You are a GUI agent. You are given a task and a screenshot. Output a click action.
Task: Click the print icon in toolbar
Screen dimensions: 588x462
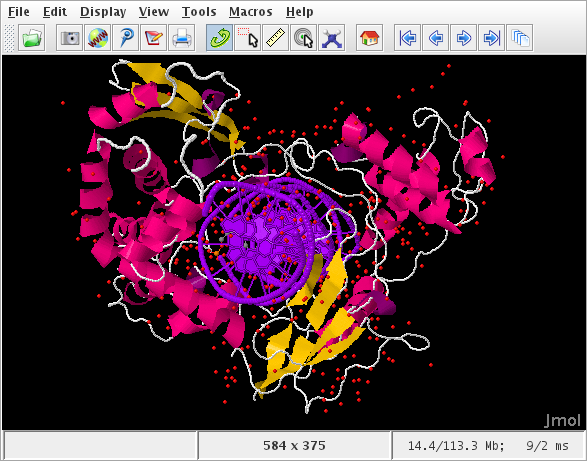click(182, 38)
